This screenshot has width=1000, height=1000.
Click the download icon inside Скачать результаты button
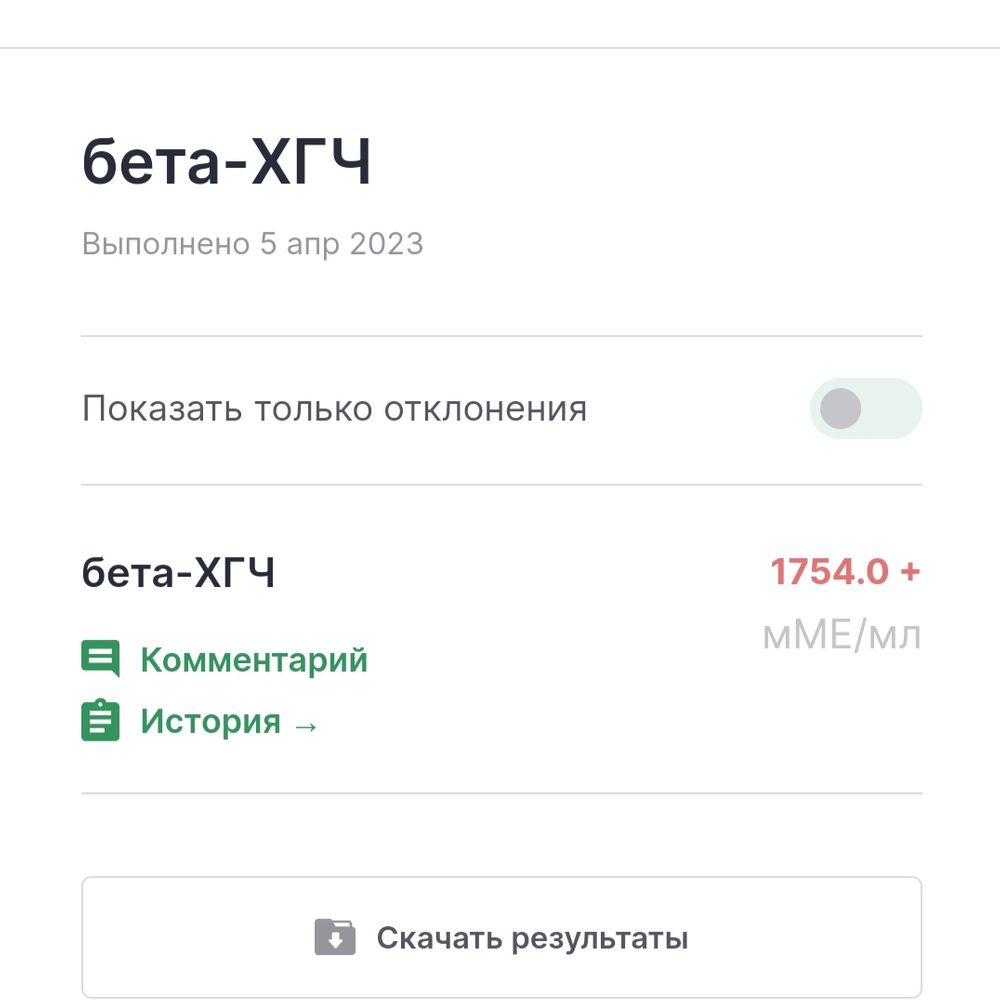tap(337, 938)
